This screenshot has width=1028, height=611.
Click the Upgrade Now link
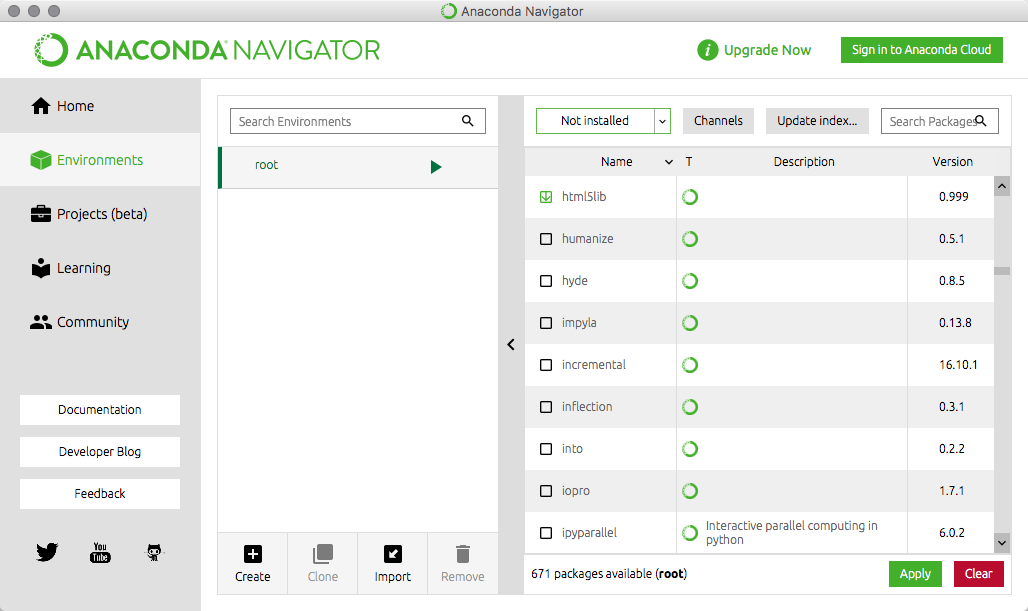767,50
